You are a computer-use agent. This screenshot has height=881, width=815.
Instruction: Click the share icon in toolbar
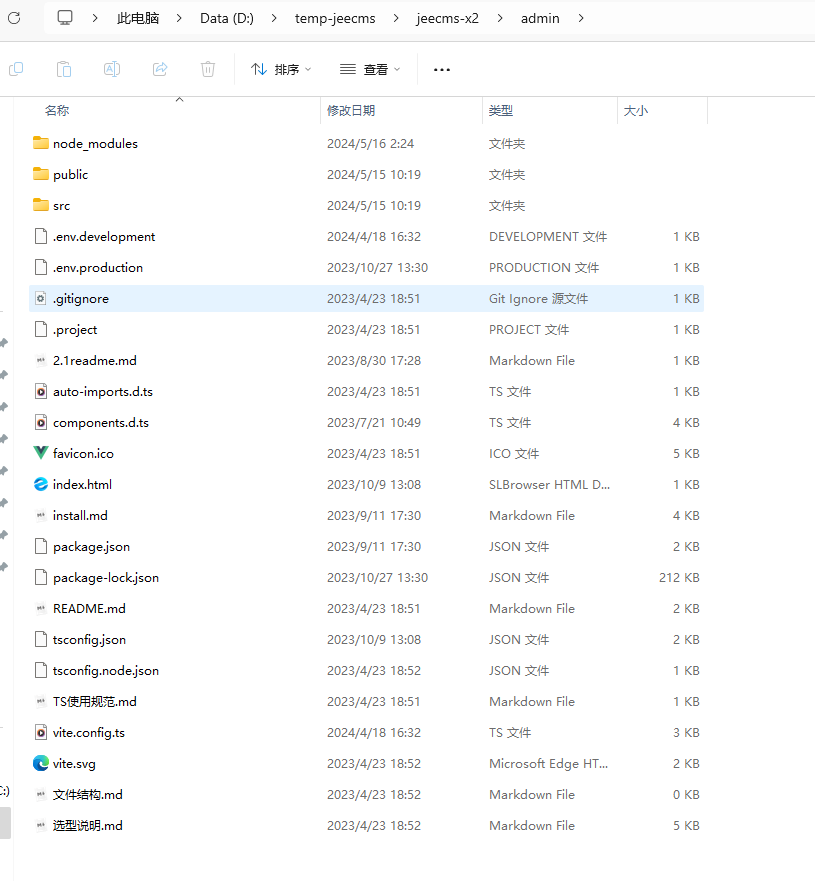point(160,69)
